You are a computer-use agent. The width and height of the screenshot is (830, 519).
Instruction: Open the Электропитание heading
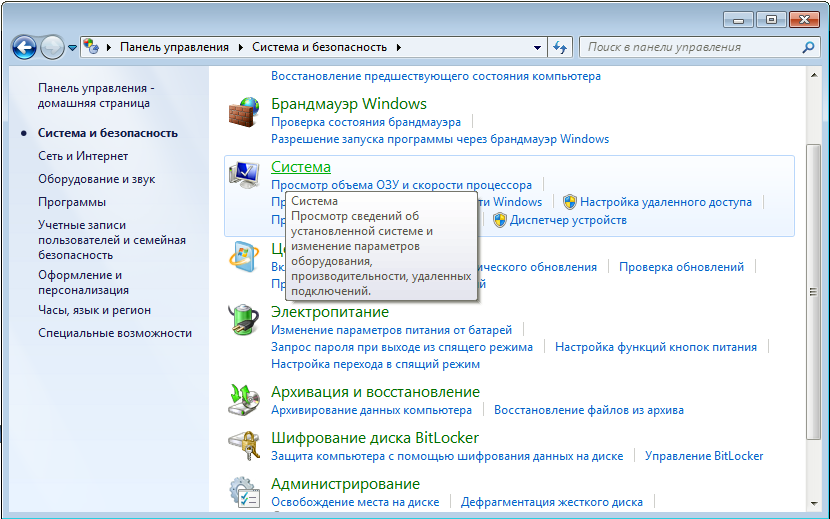[x=330, y=311]
